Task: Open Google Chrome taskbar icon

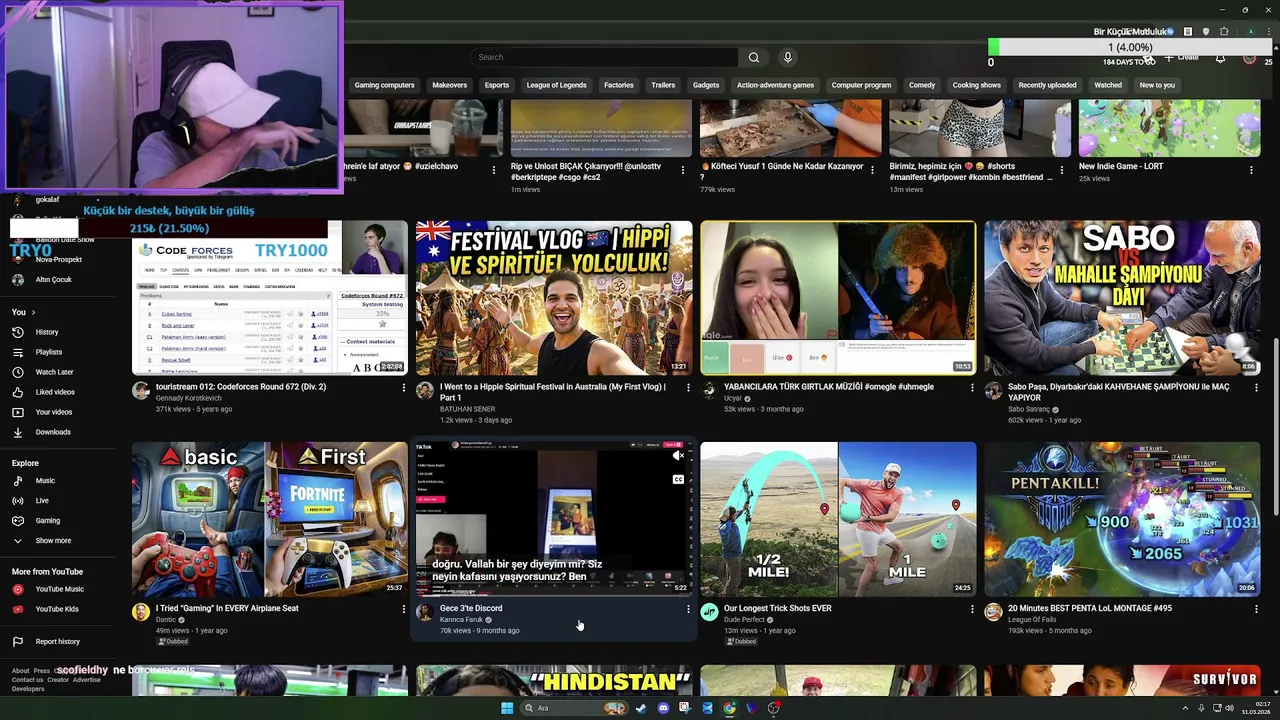Action: pyautogui.click(x=729, y=708)
